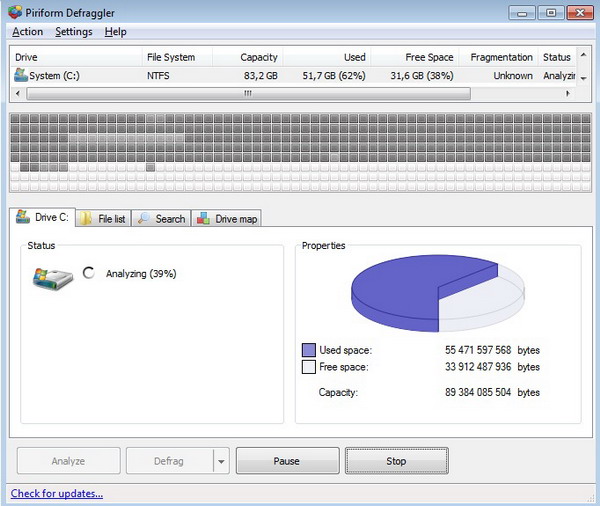The height and width of the screenshot is (506, 600).
Task: Click the right scroll arrow of drive list
Action: (567, 93)
